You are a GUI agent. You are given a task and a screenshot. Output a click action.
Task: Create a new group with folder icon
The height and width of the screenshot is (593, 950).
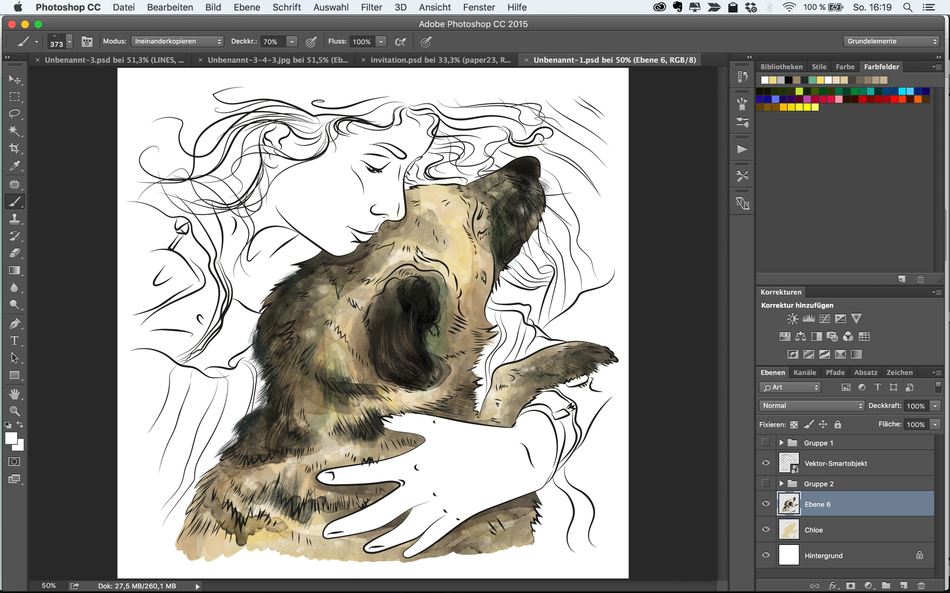886,586
